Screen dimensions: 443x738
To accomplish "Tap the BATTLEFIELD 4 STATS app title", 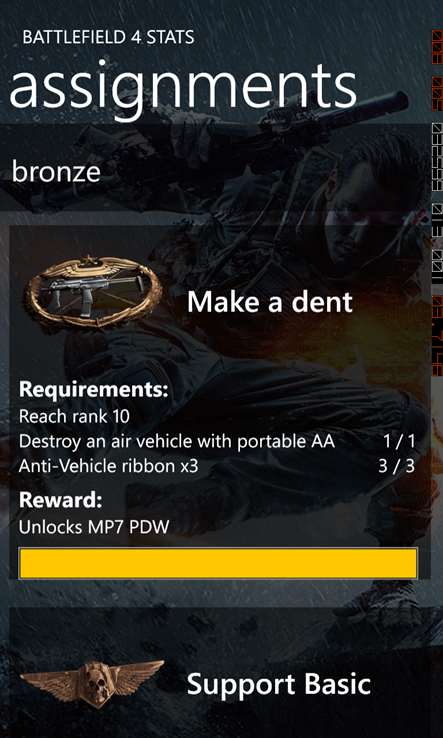I will click(x=108, y=37).
